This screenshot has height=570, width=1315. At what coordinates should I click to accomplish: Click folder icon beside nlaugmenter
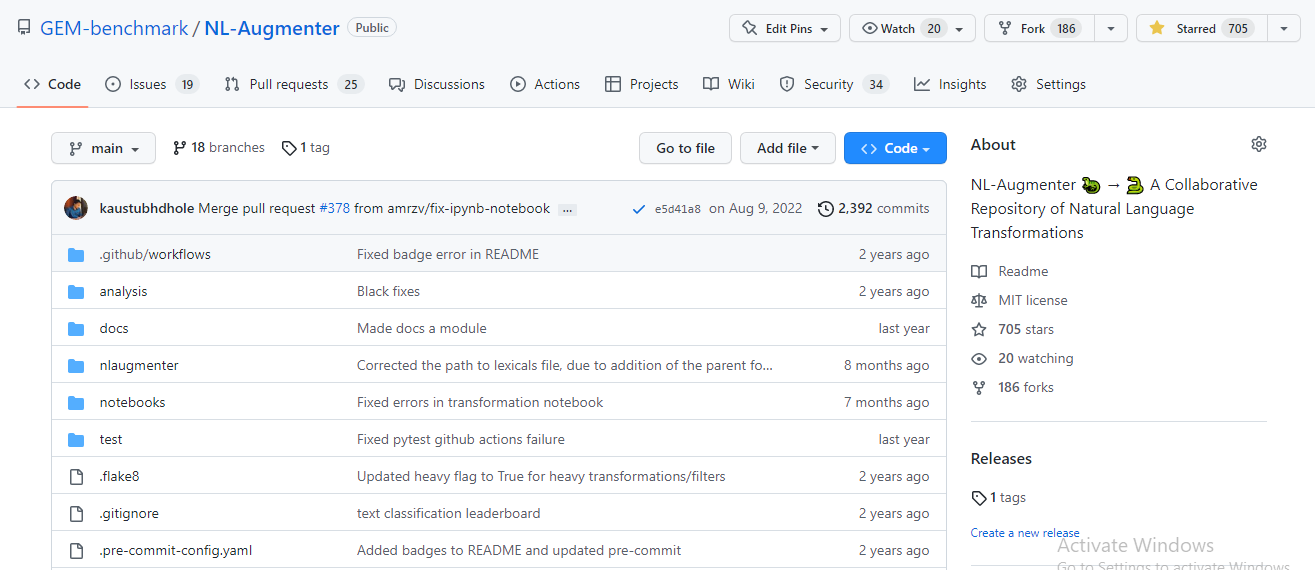click(76, 365)
